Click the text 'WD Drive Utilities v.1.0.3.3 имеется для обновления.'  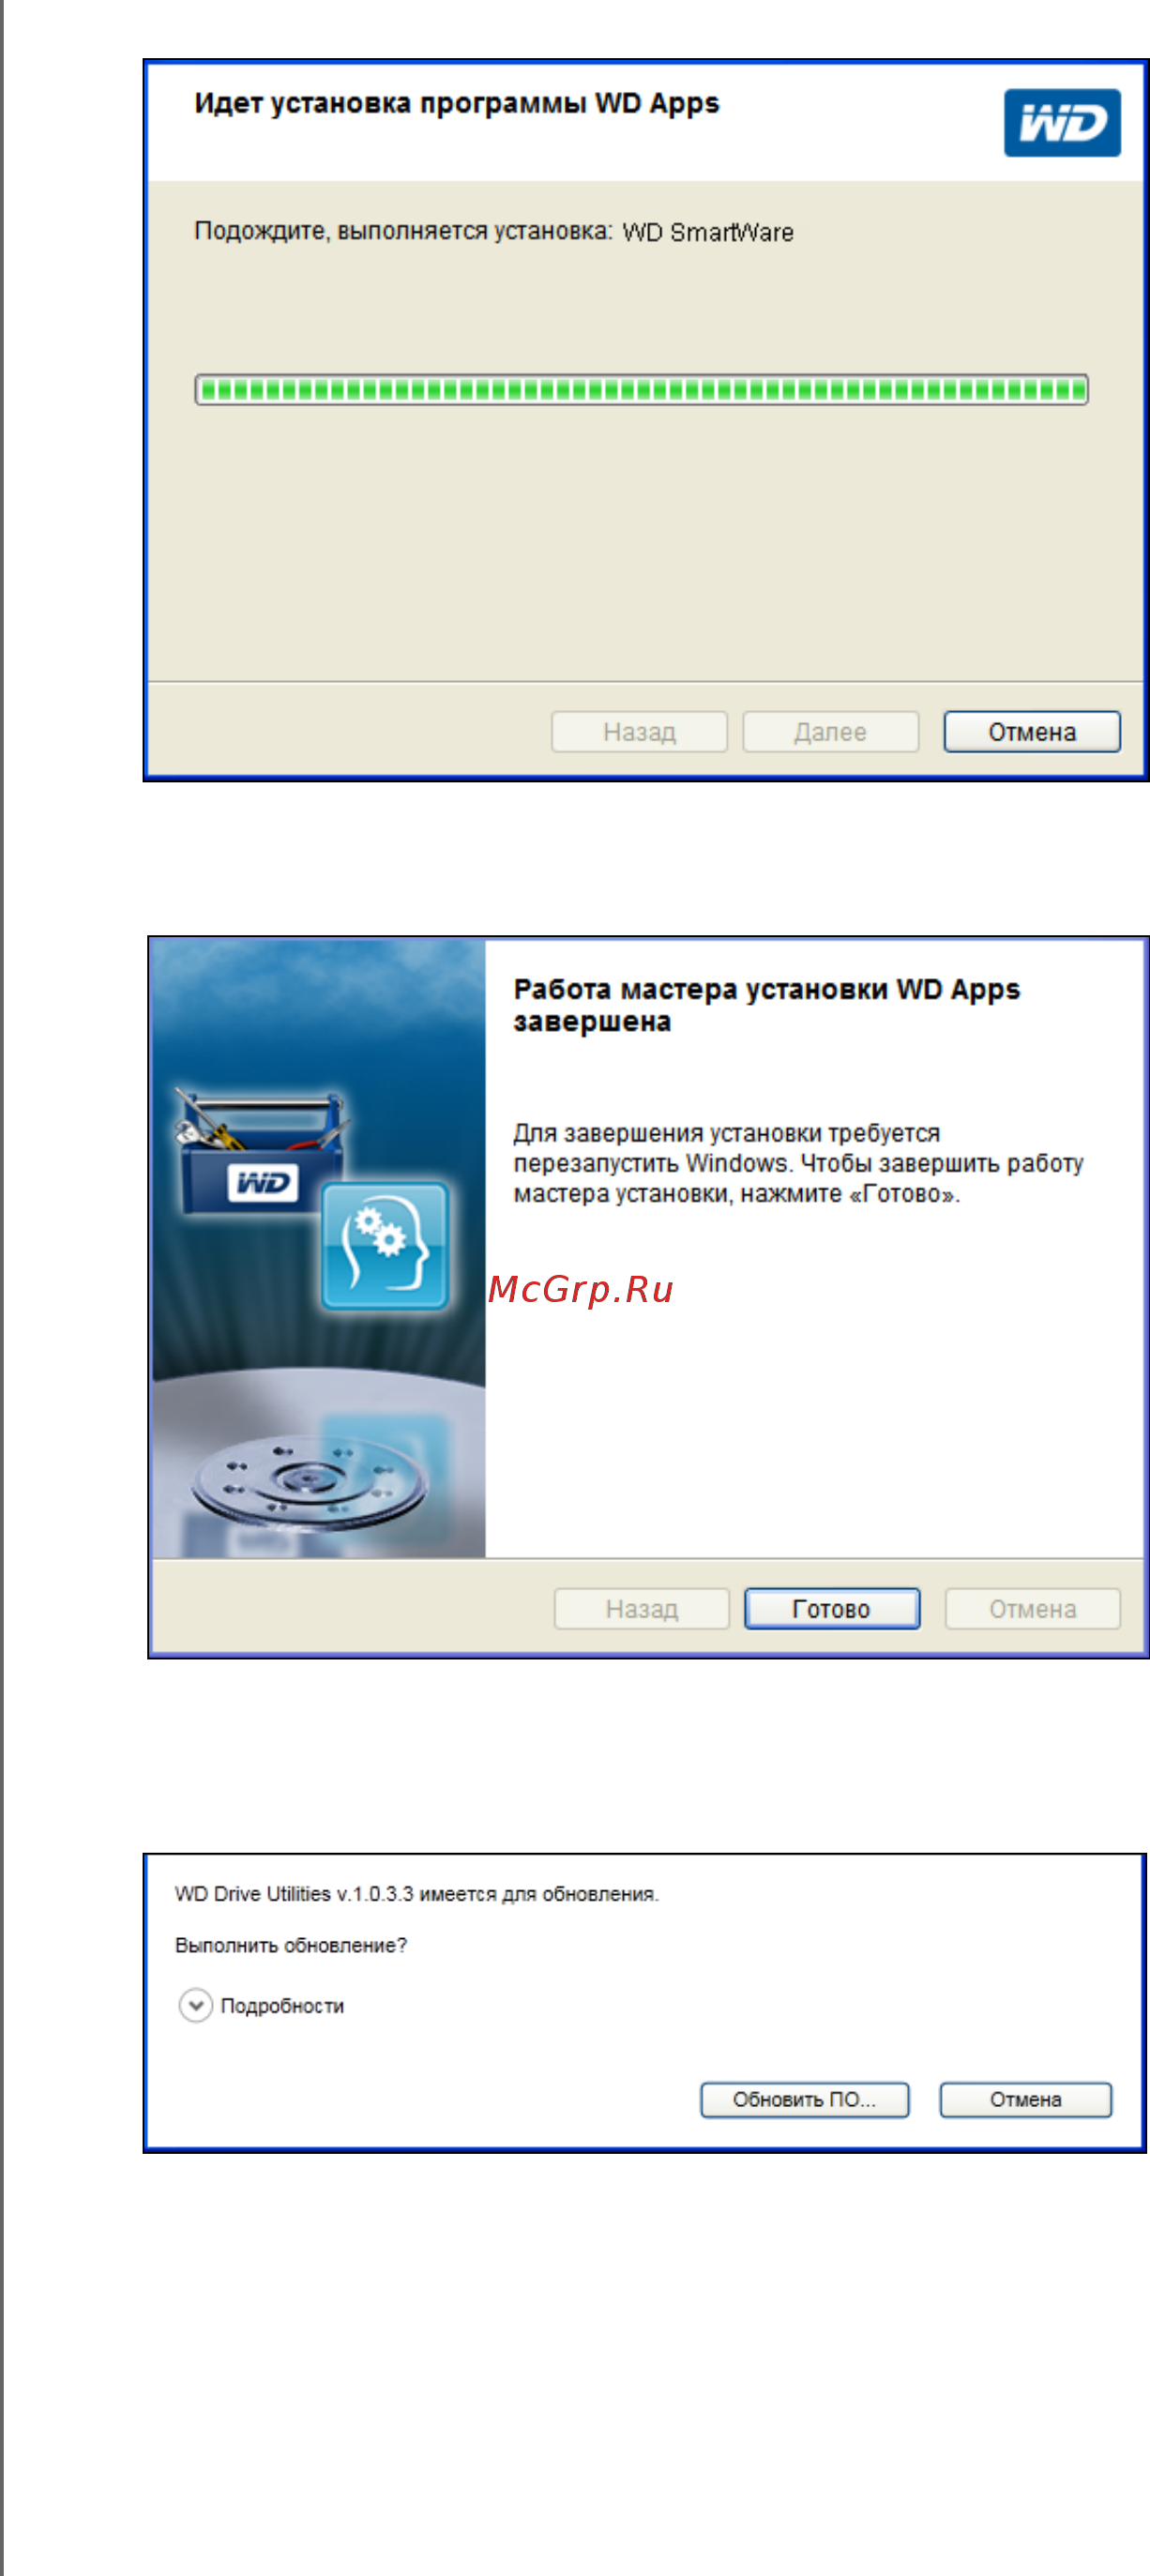[417, 1894]
